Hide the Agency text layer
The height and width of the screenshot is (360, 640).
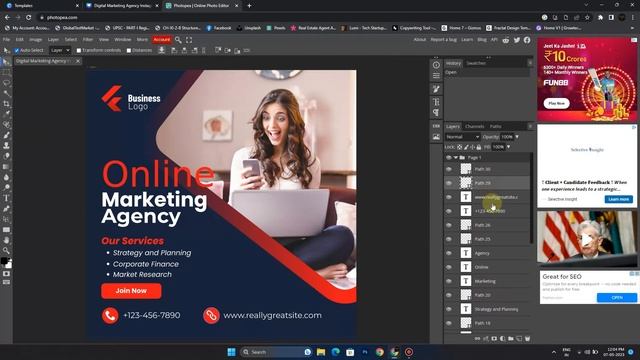click(x=449, y=253)
